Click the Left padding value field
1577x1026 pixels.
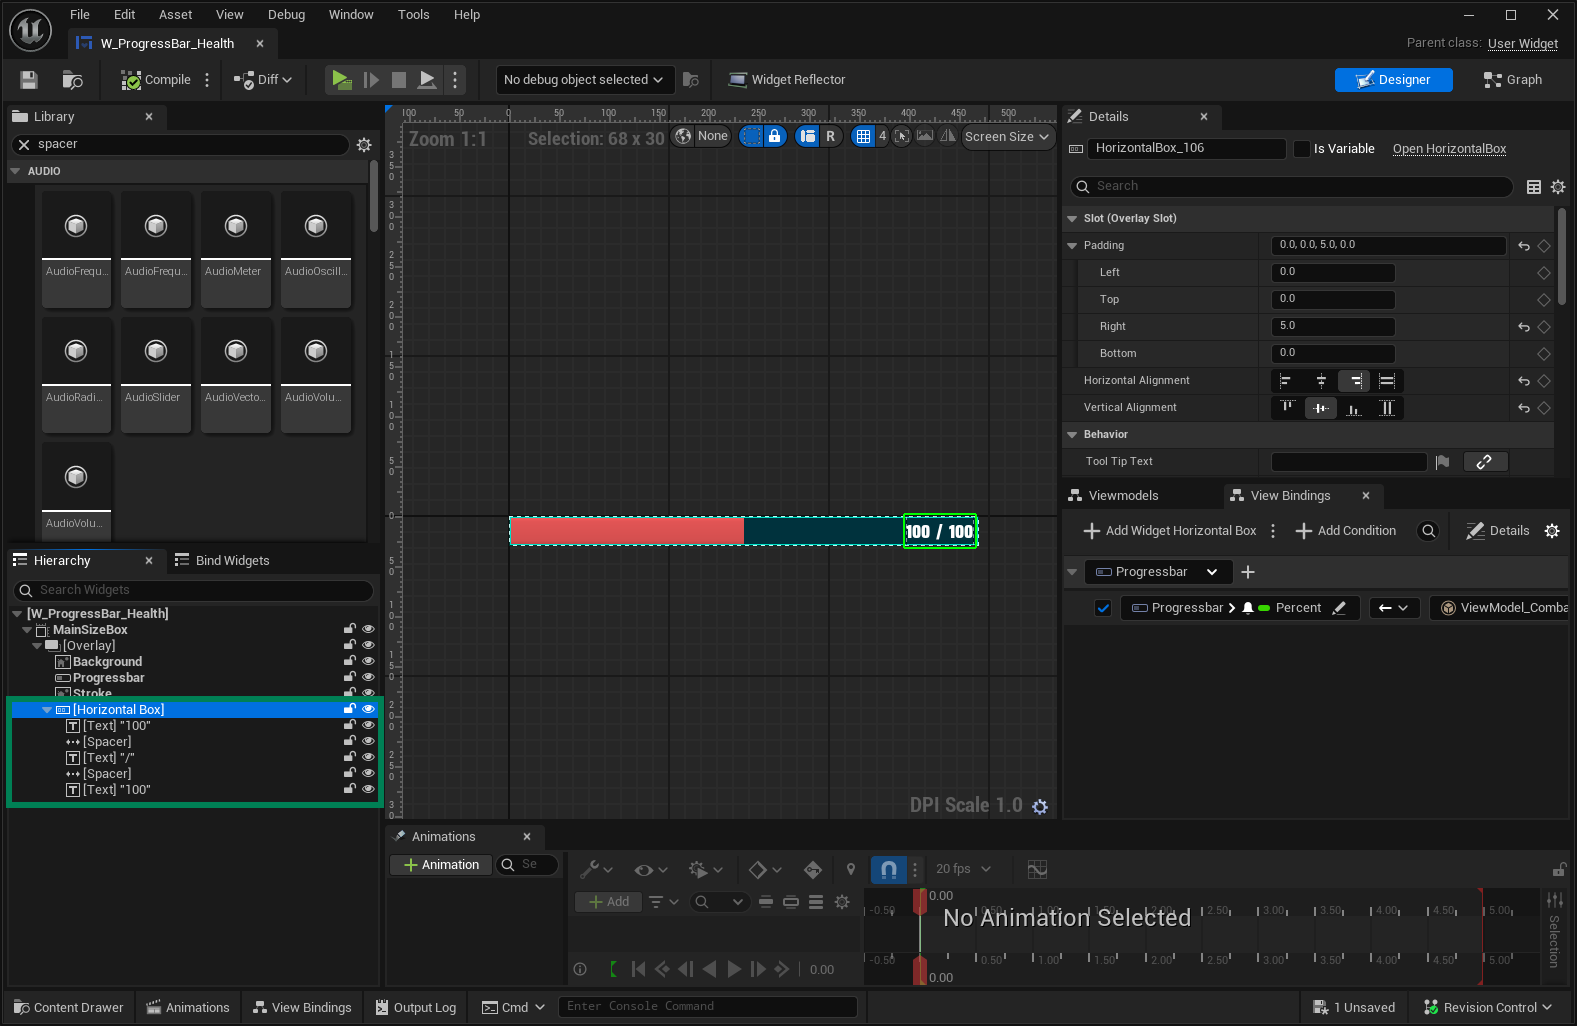pyautogui.click(x=1332, y=273)
